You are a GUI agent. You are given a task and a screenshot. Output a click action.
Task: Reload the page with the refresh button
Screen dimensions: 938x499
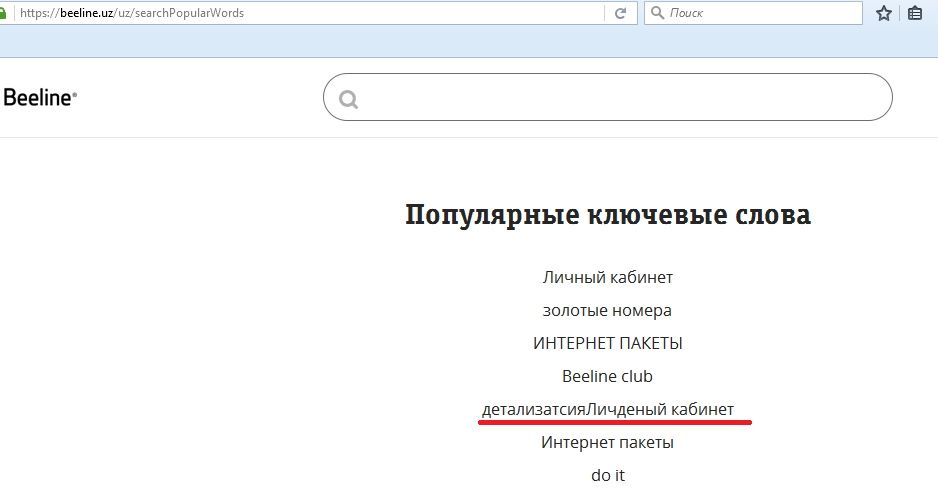pyautogui.click(x=620, y=14)
